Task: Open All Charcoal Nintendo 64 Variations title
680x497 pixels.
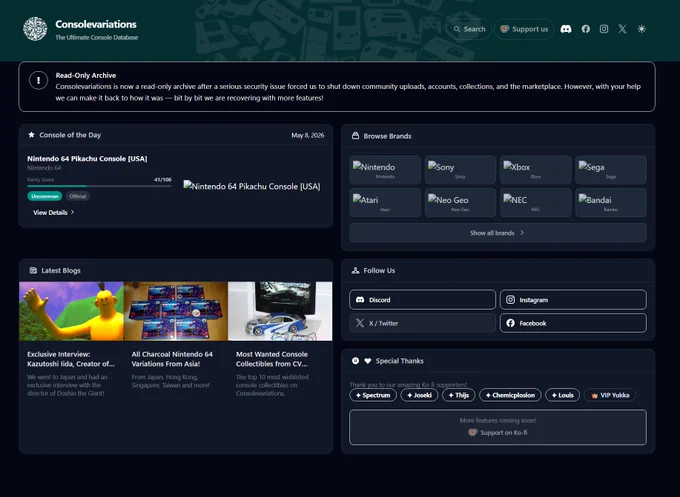Action: click(172, 359)
